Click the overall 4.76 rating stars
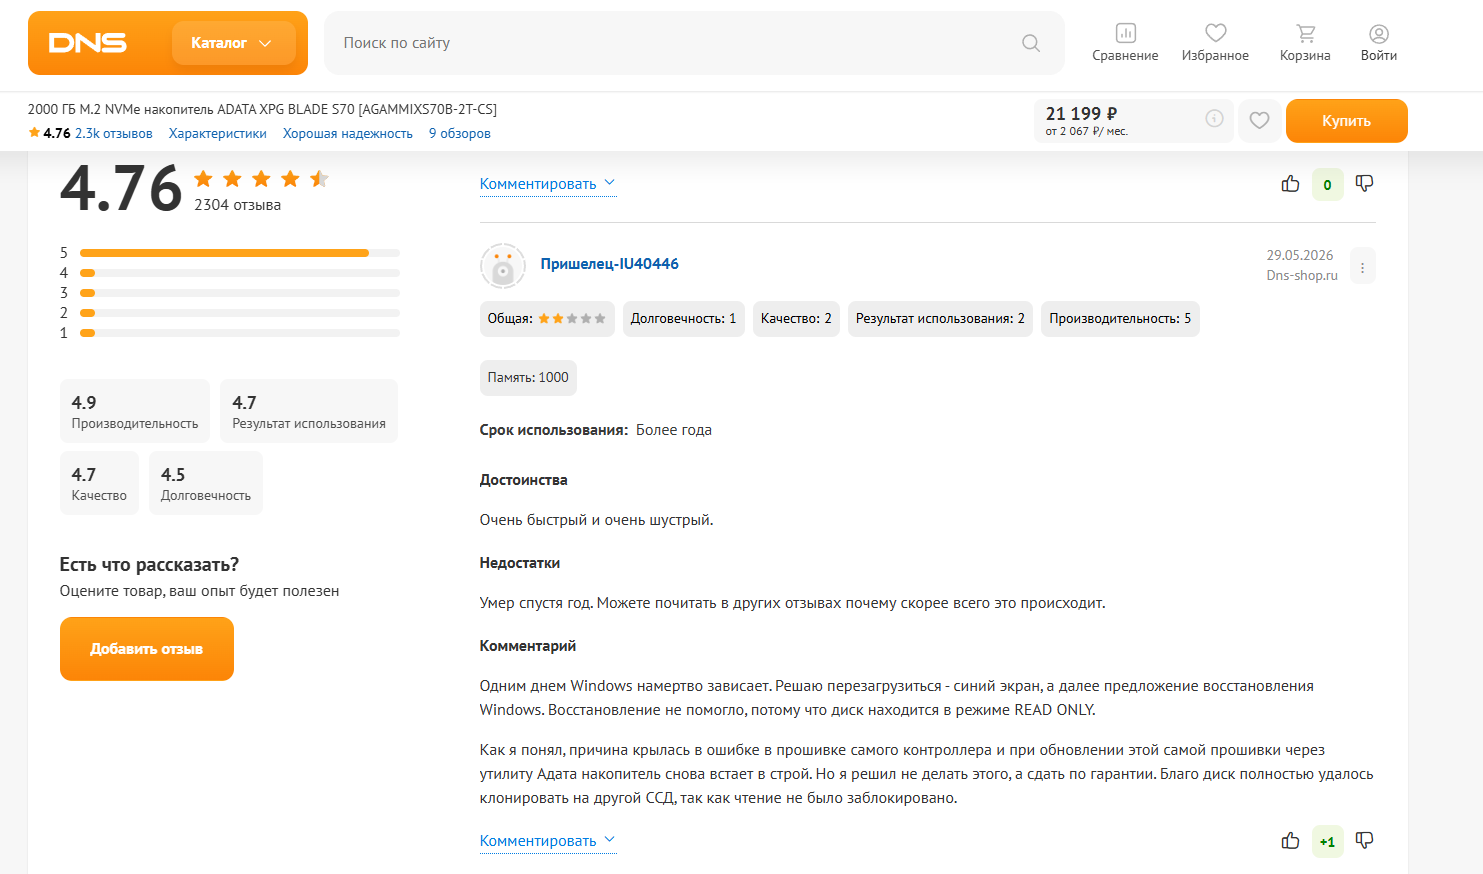 (261, 179)
